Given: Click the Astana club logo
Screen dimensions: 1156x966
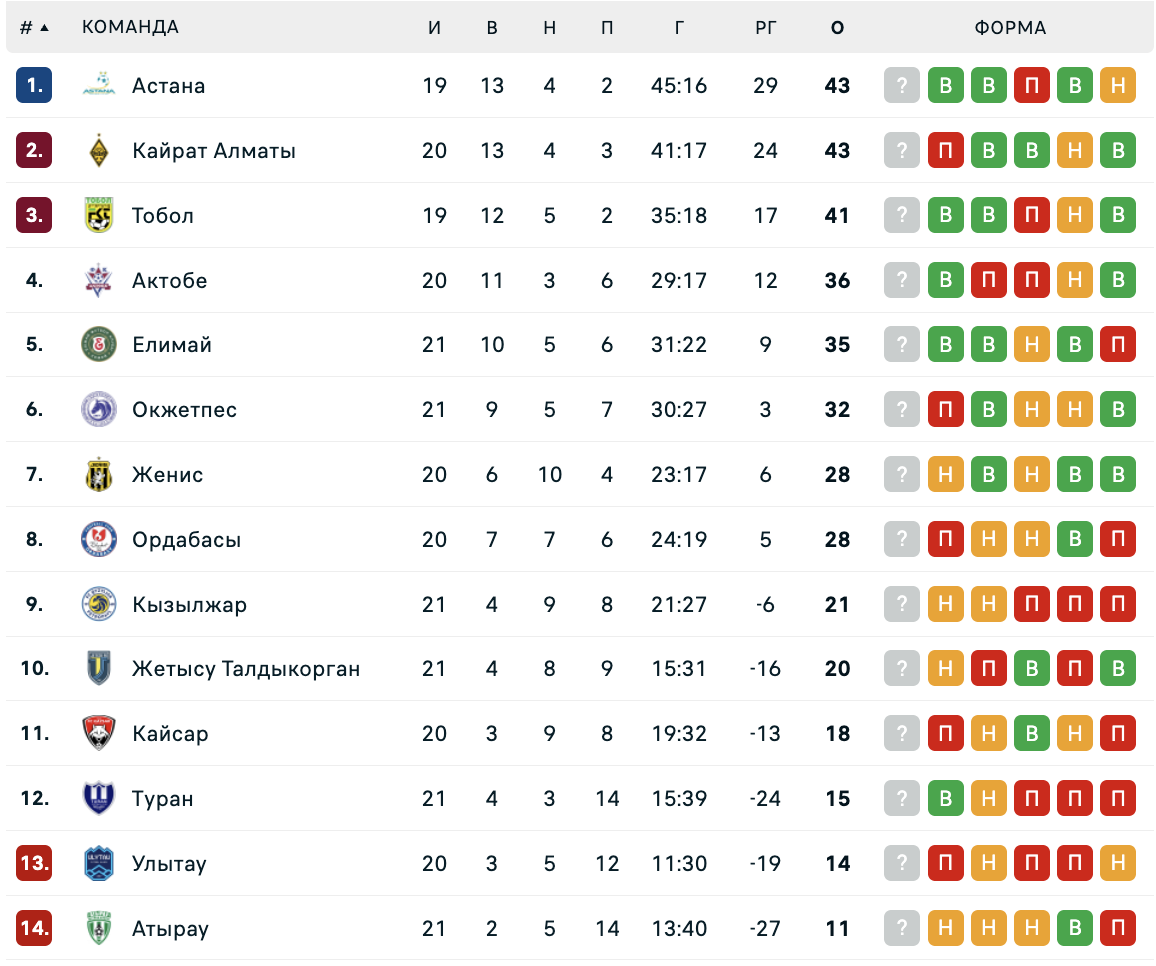Looking at the screenshot, I should [98, 85].
